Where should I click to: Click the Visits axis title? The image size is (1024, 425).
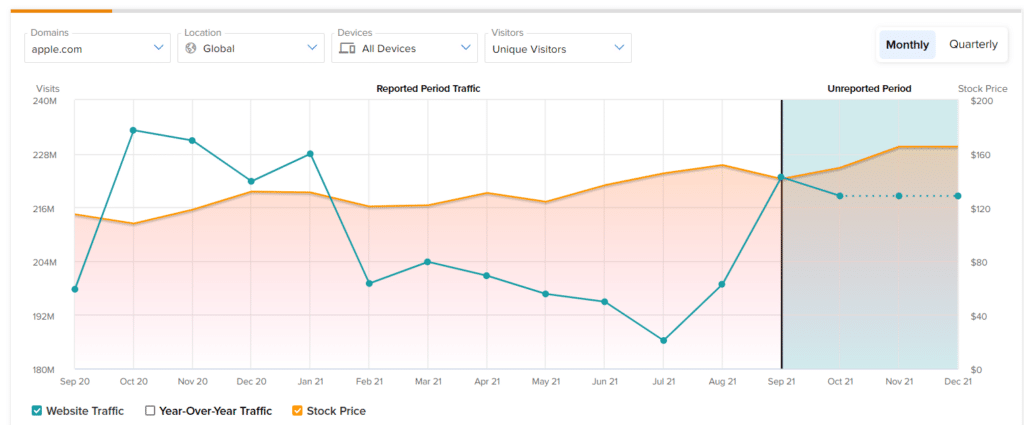[48, 88]
